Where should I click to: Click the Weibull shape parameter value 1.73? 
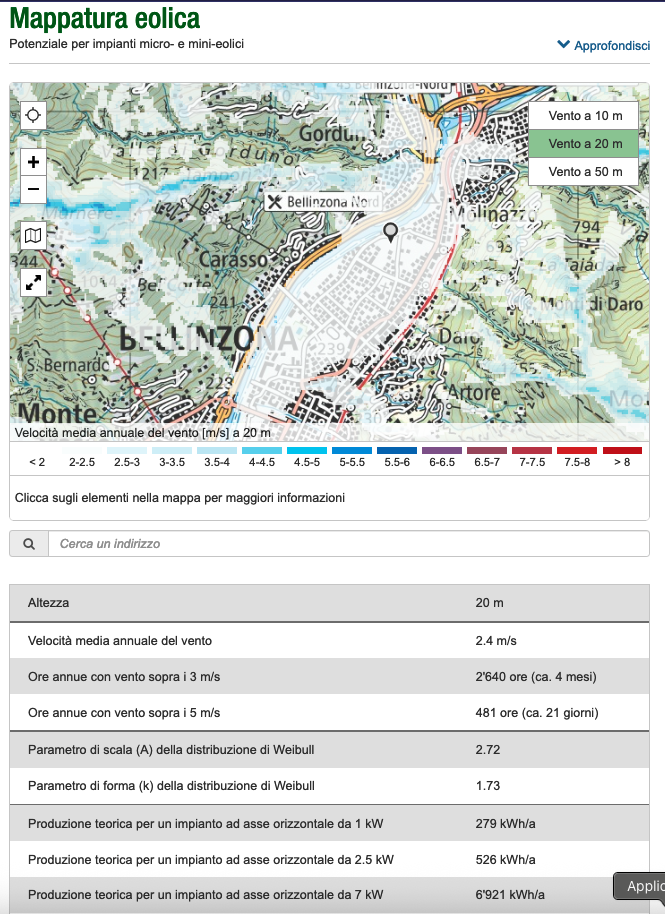coord(488,786)
